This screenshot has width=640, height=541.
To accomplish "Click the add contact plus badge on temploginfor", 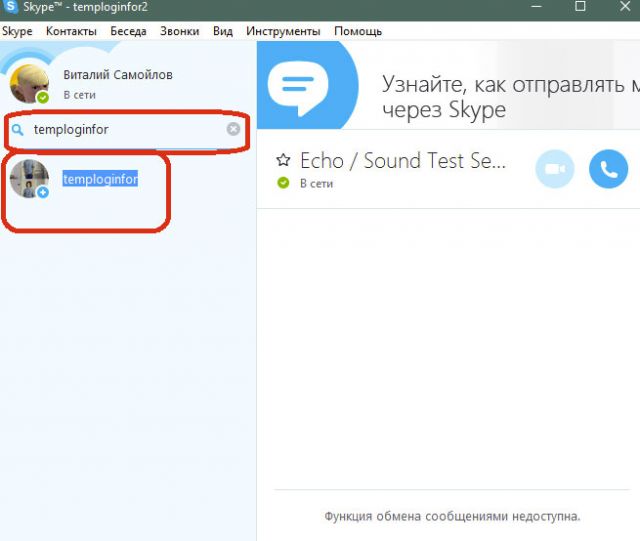I will 43,192.
